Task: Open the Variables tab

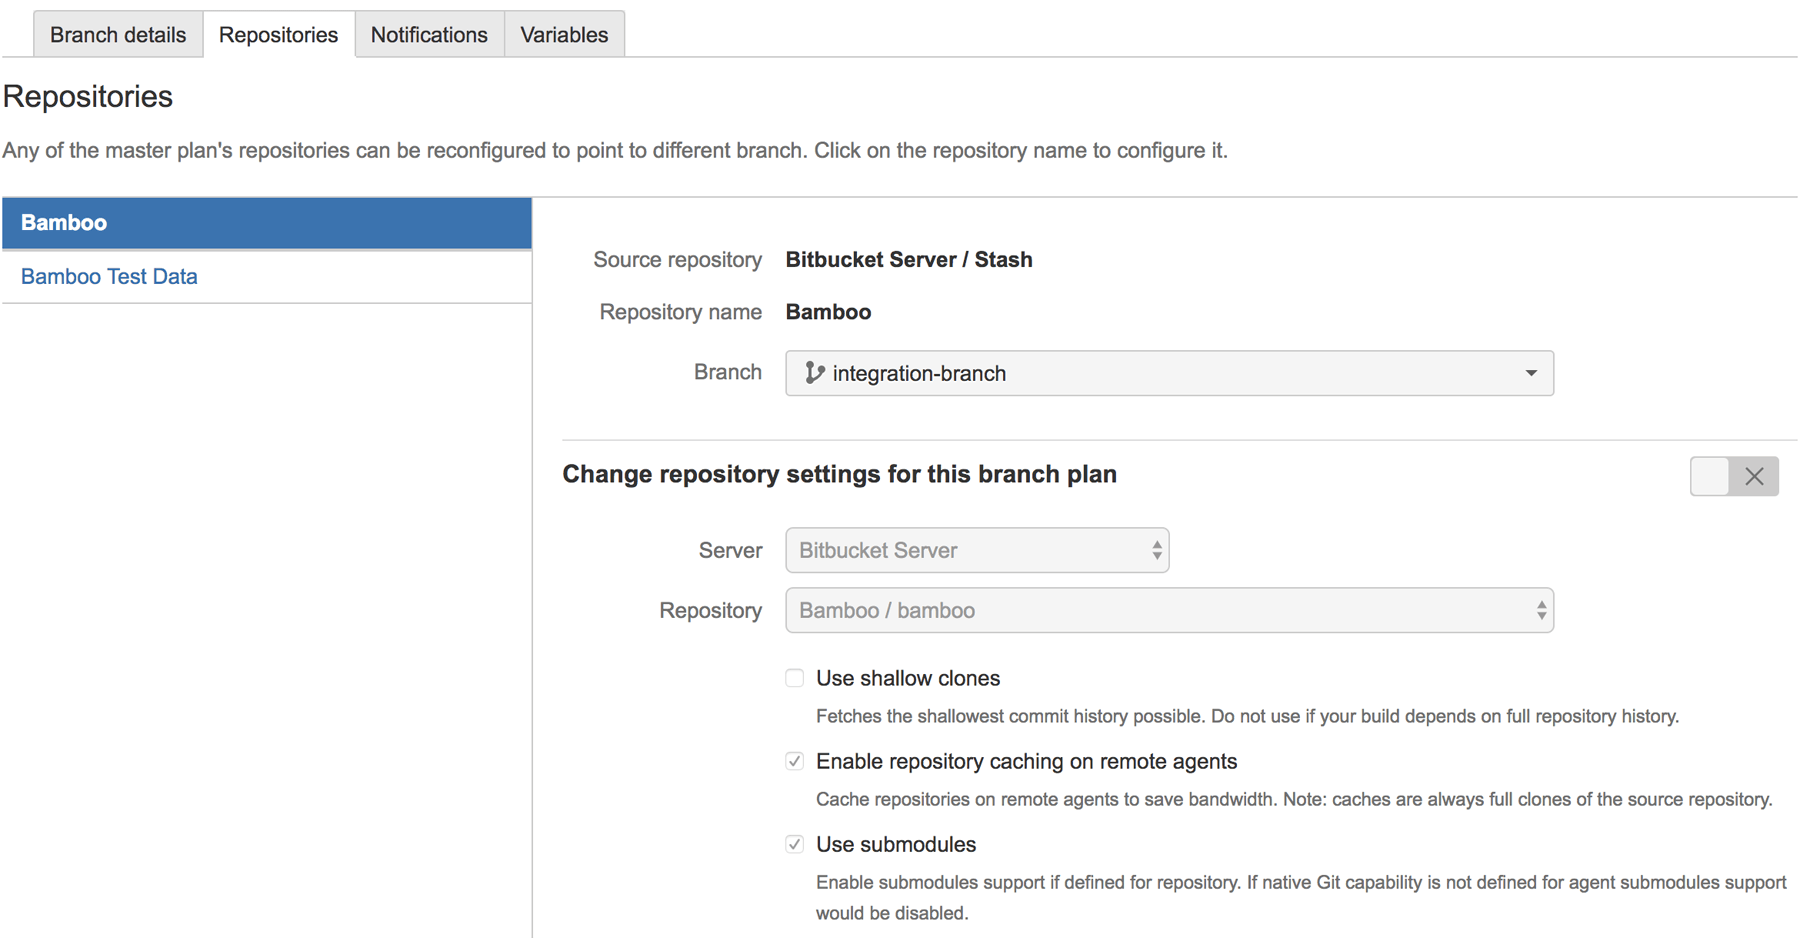Action: pyautogui.click(x=564, y=35)
